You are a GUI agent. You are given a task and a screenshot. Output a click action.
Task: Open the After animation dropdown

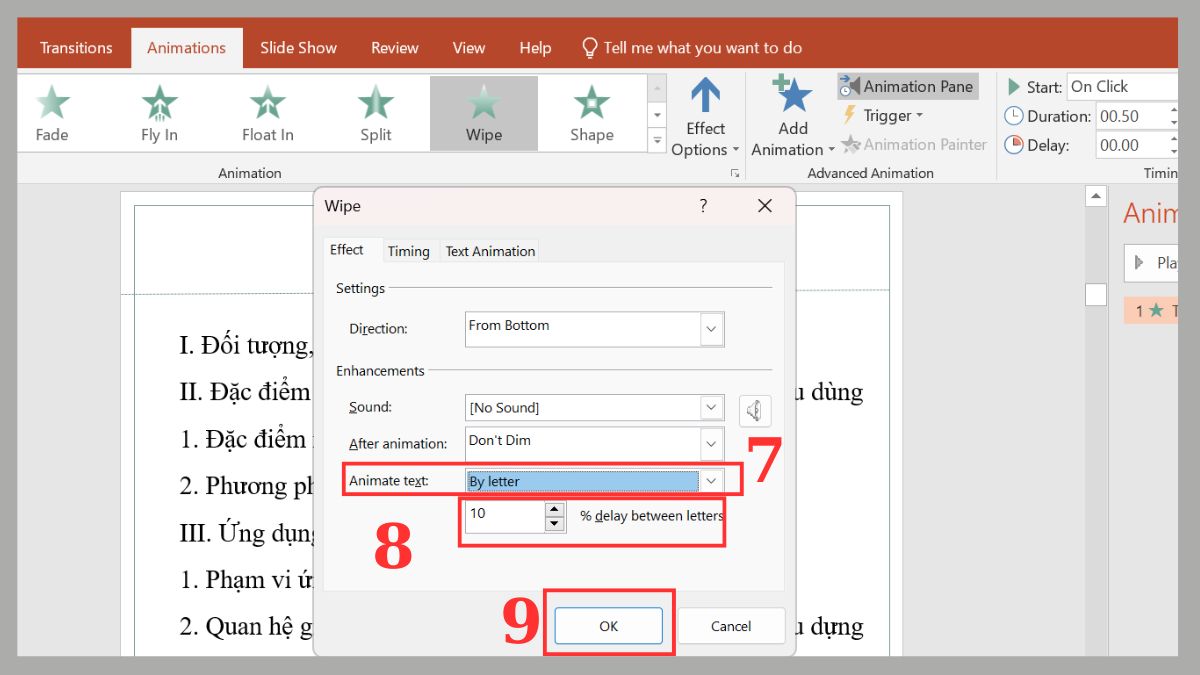[710, 443]
